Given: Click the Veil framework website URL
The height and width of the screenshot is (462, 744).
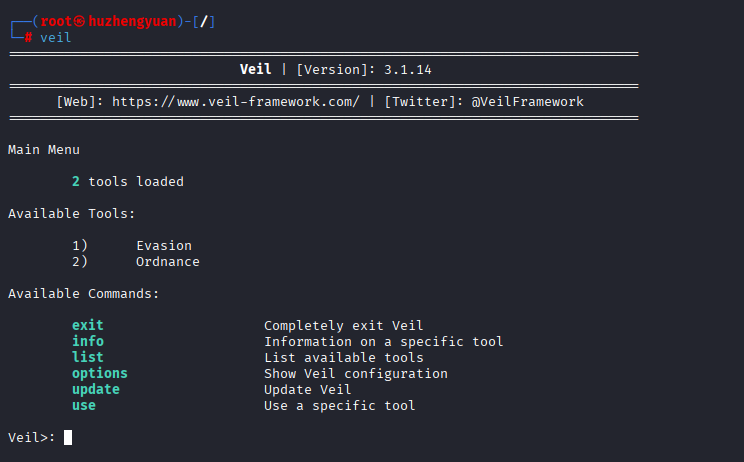Looking at the screenshot, I should tap(235, 102).
